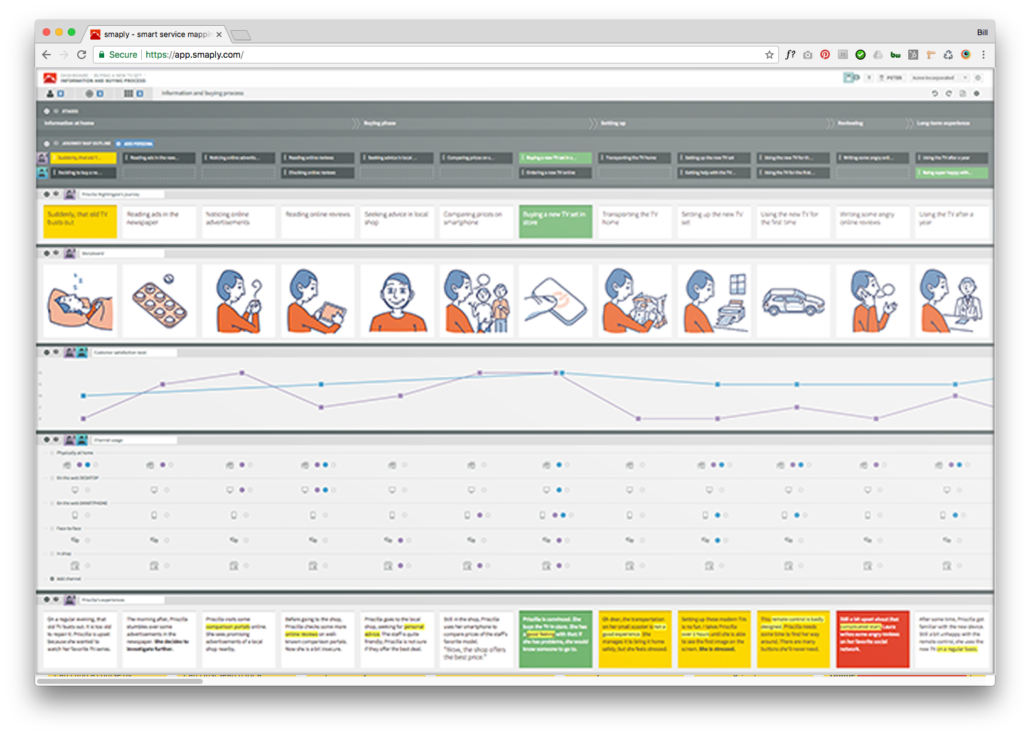This screenshot has width=1030, height=736.
Task: Expand the stakeholder map blue arrow button
Action: point(100,94)
